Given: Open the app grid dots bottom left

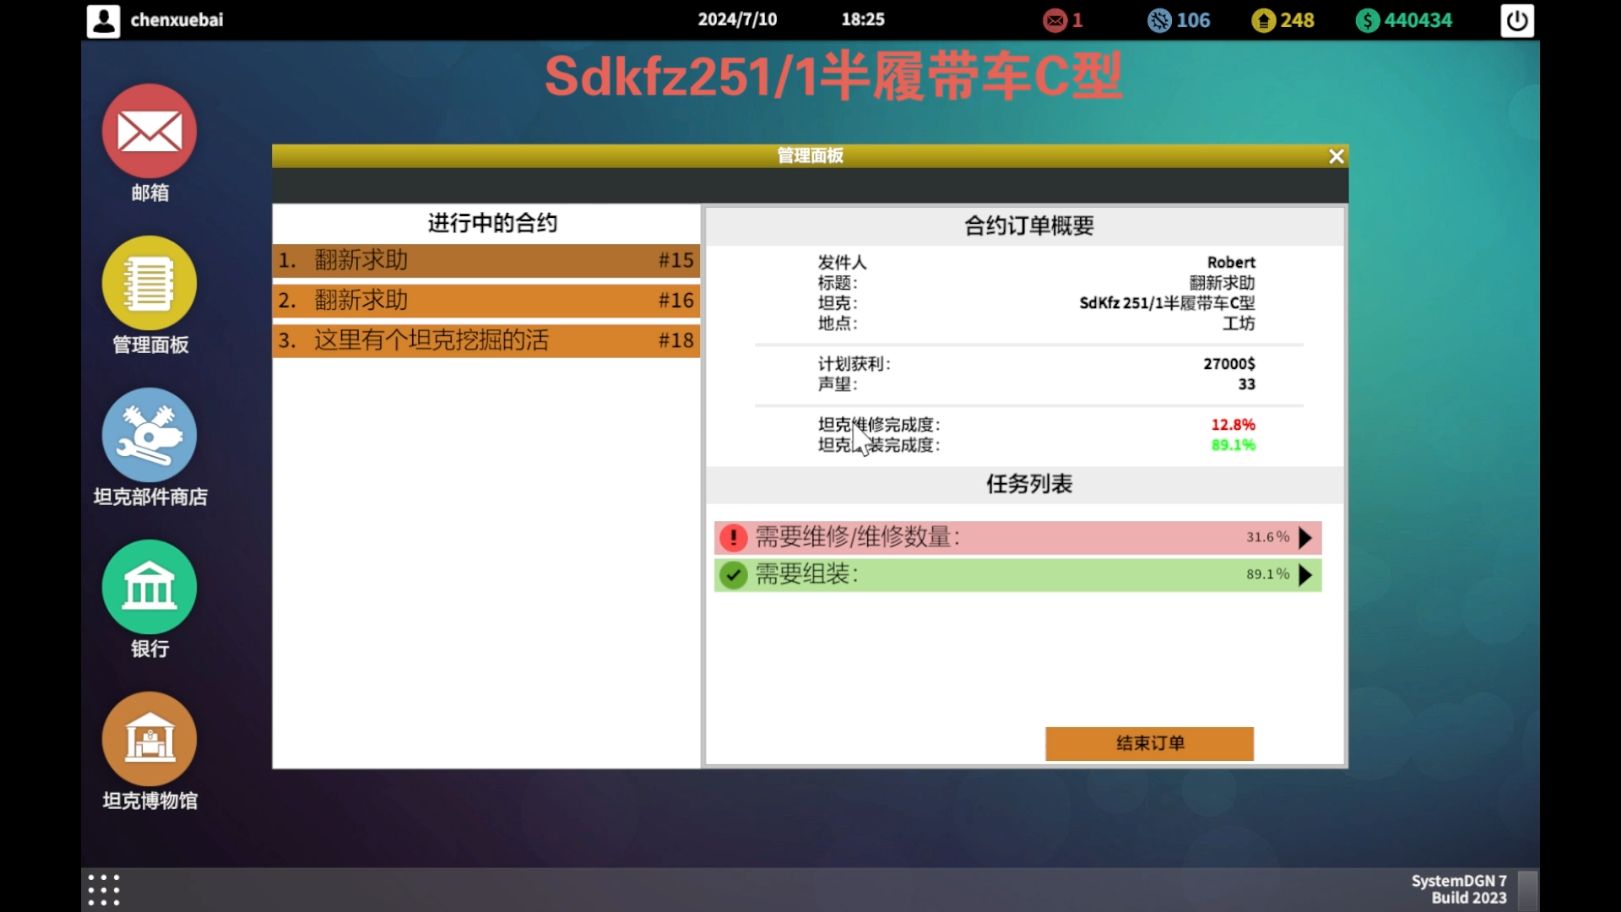Looking at the screenshot, I should [103, 888].
